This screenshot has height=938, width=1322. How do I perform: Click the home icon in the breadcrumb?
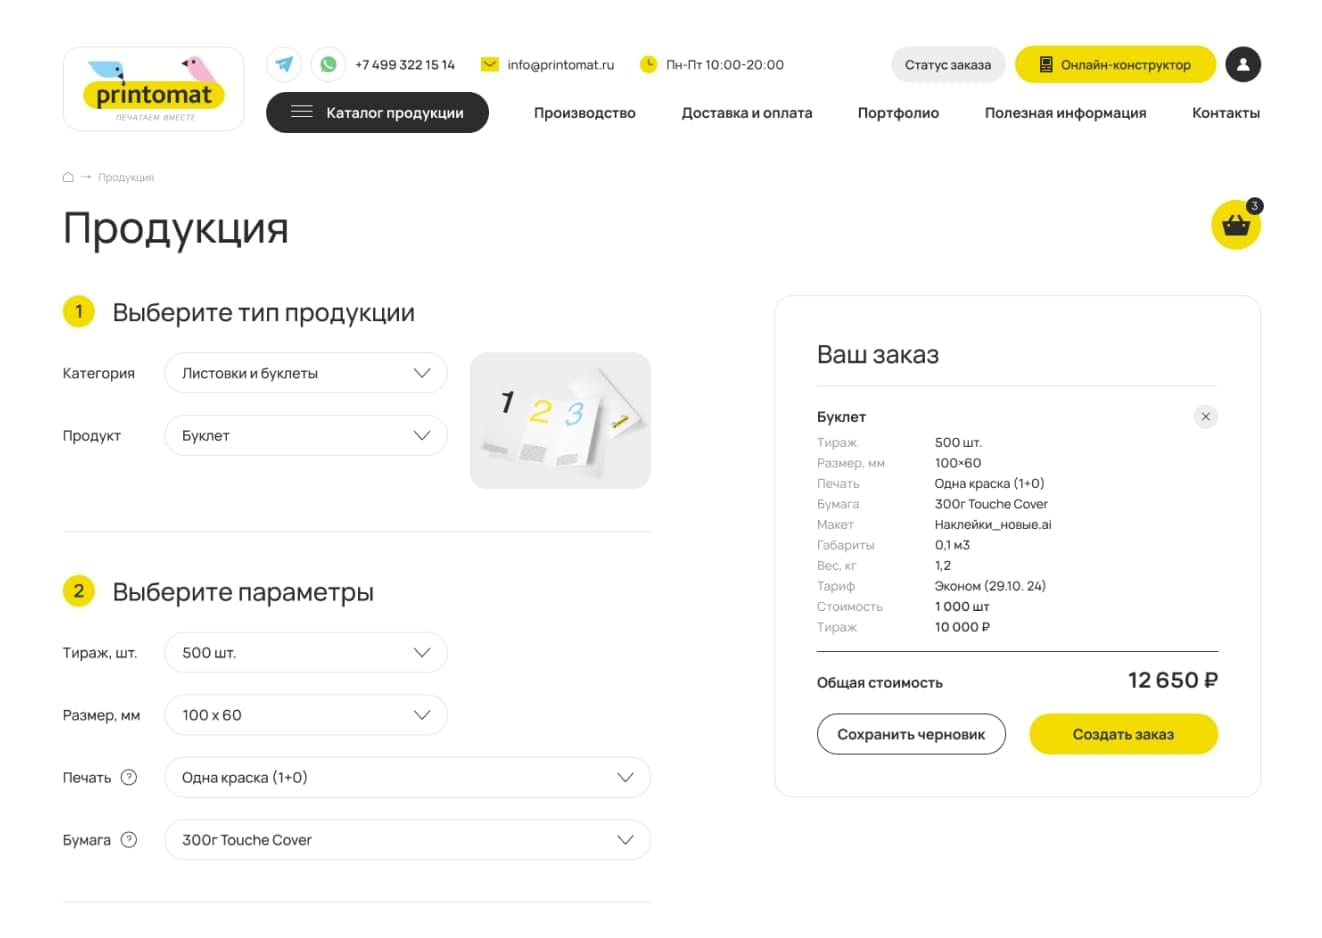click(x=67, y=176)
